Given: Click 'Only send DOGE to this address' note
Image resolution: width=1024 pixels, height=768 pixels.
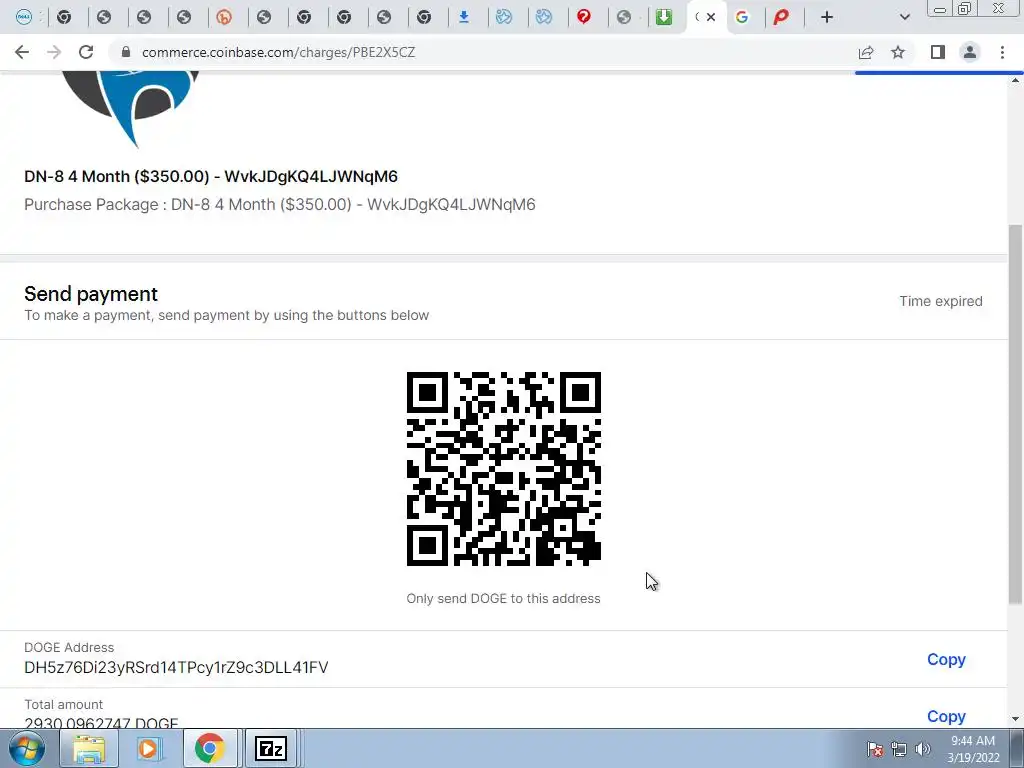Looking at the screenshot, I should [x=504, y=598].
